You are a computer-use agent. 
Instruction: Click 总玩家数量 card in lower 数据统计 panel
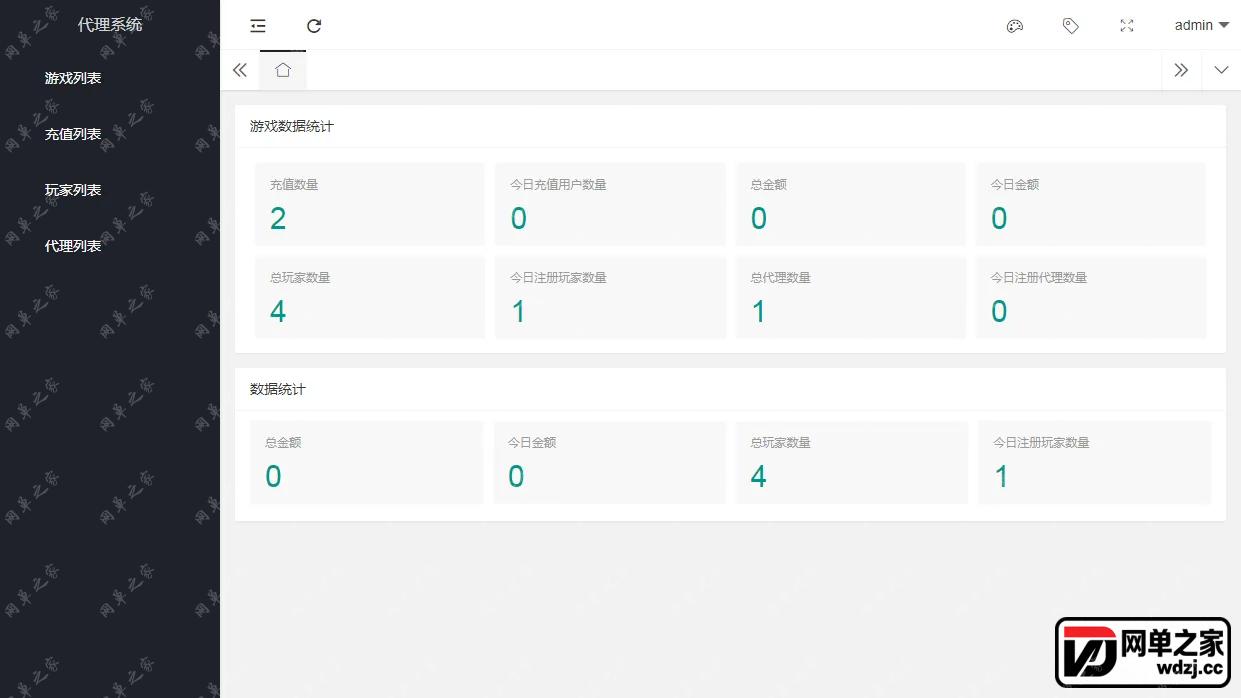(x=852, y=462)
